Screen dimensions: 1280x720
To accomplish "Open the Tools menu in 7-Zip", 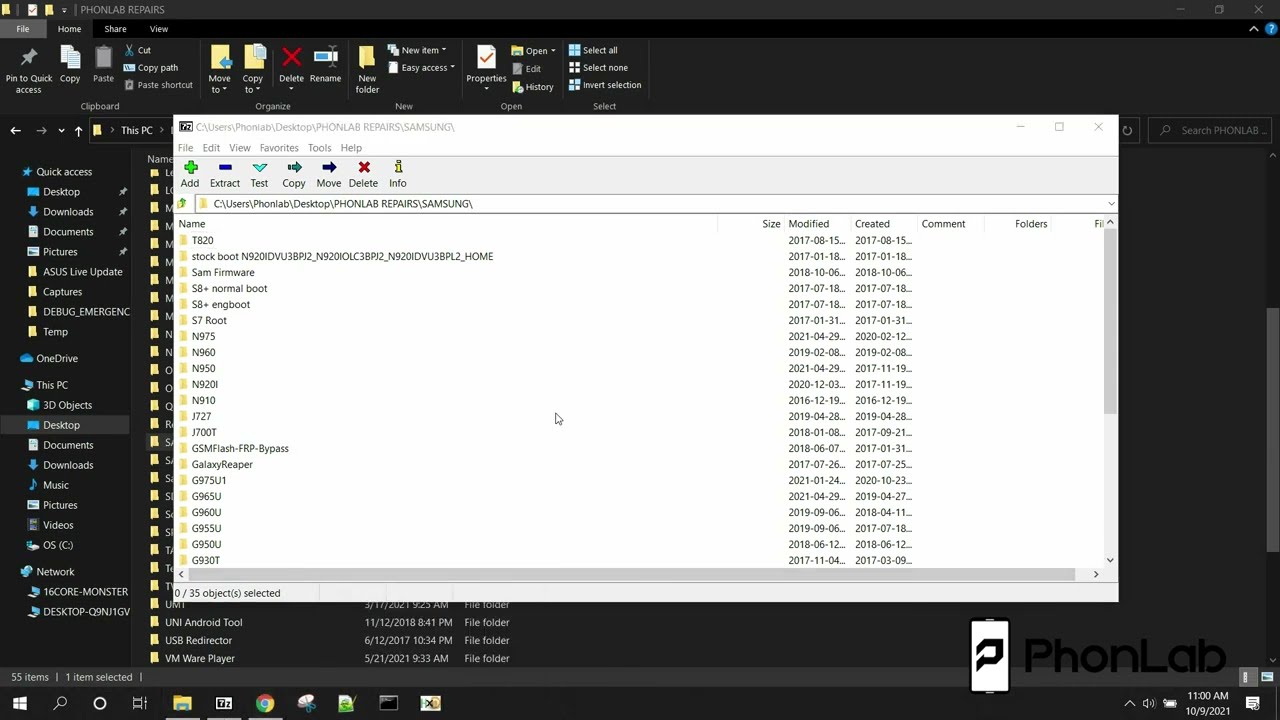I will coord(319,148).
